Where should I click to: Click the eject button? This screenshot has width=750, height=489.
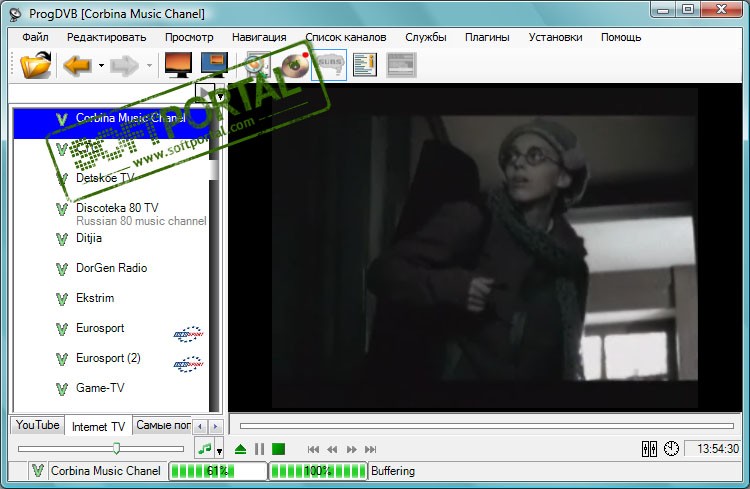tap(241, 449)
